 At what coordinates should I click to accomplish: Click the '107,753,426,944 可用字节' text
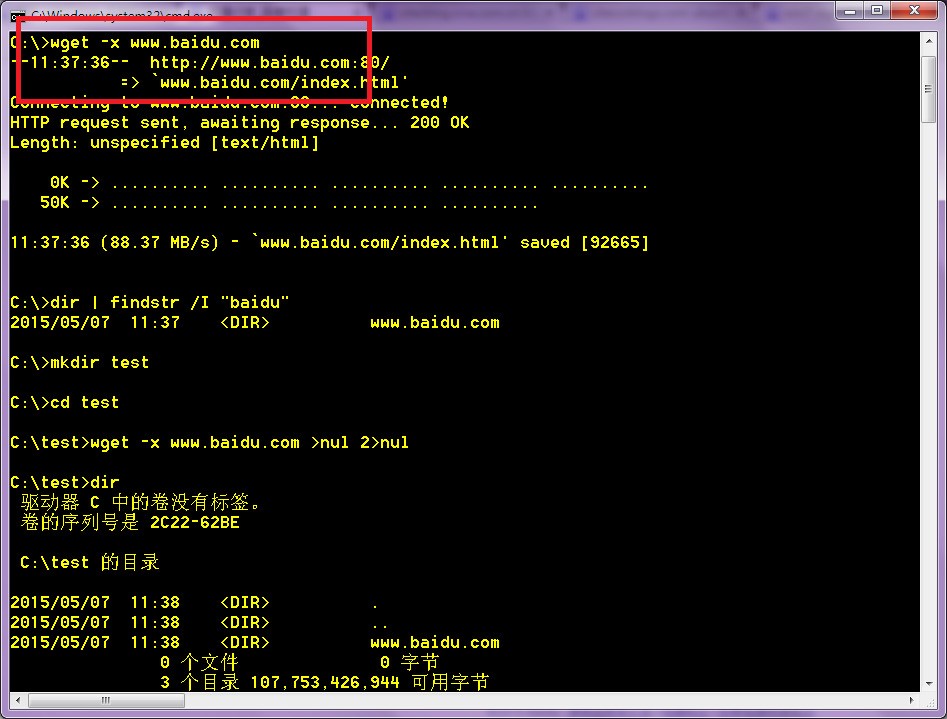pos(370,683)
